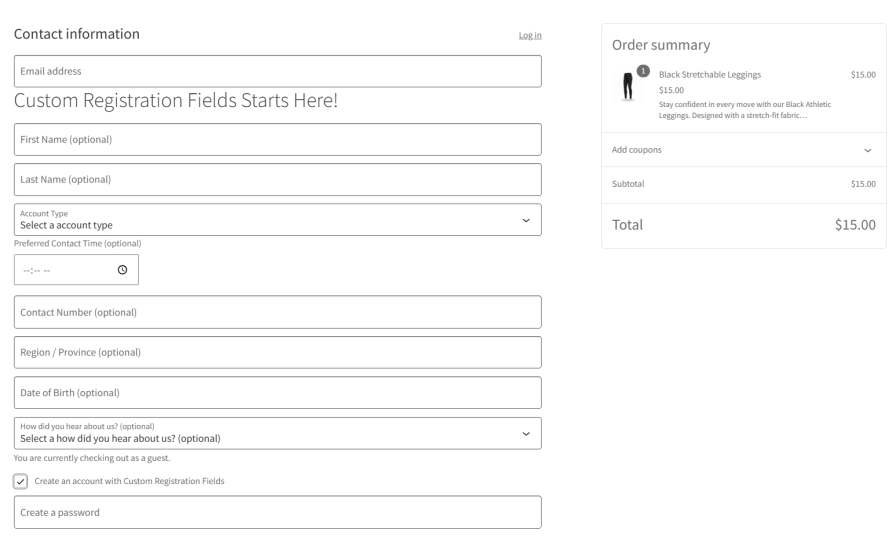This screenshot has height=539, width=896.
Task: Click the quantity badge on the leggings image
Action: pyautogui.click(x=643, y=71)
